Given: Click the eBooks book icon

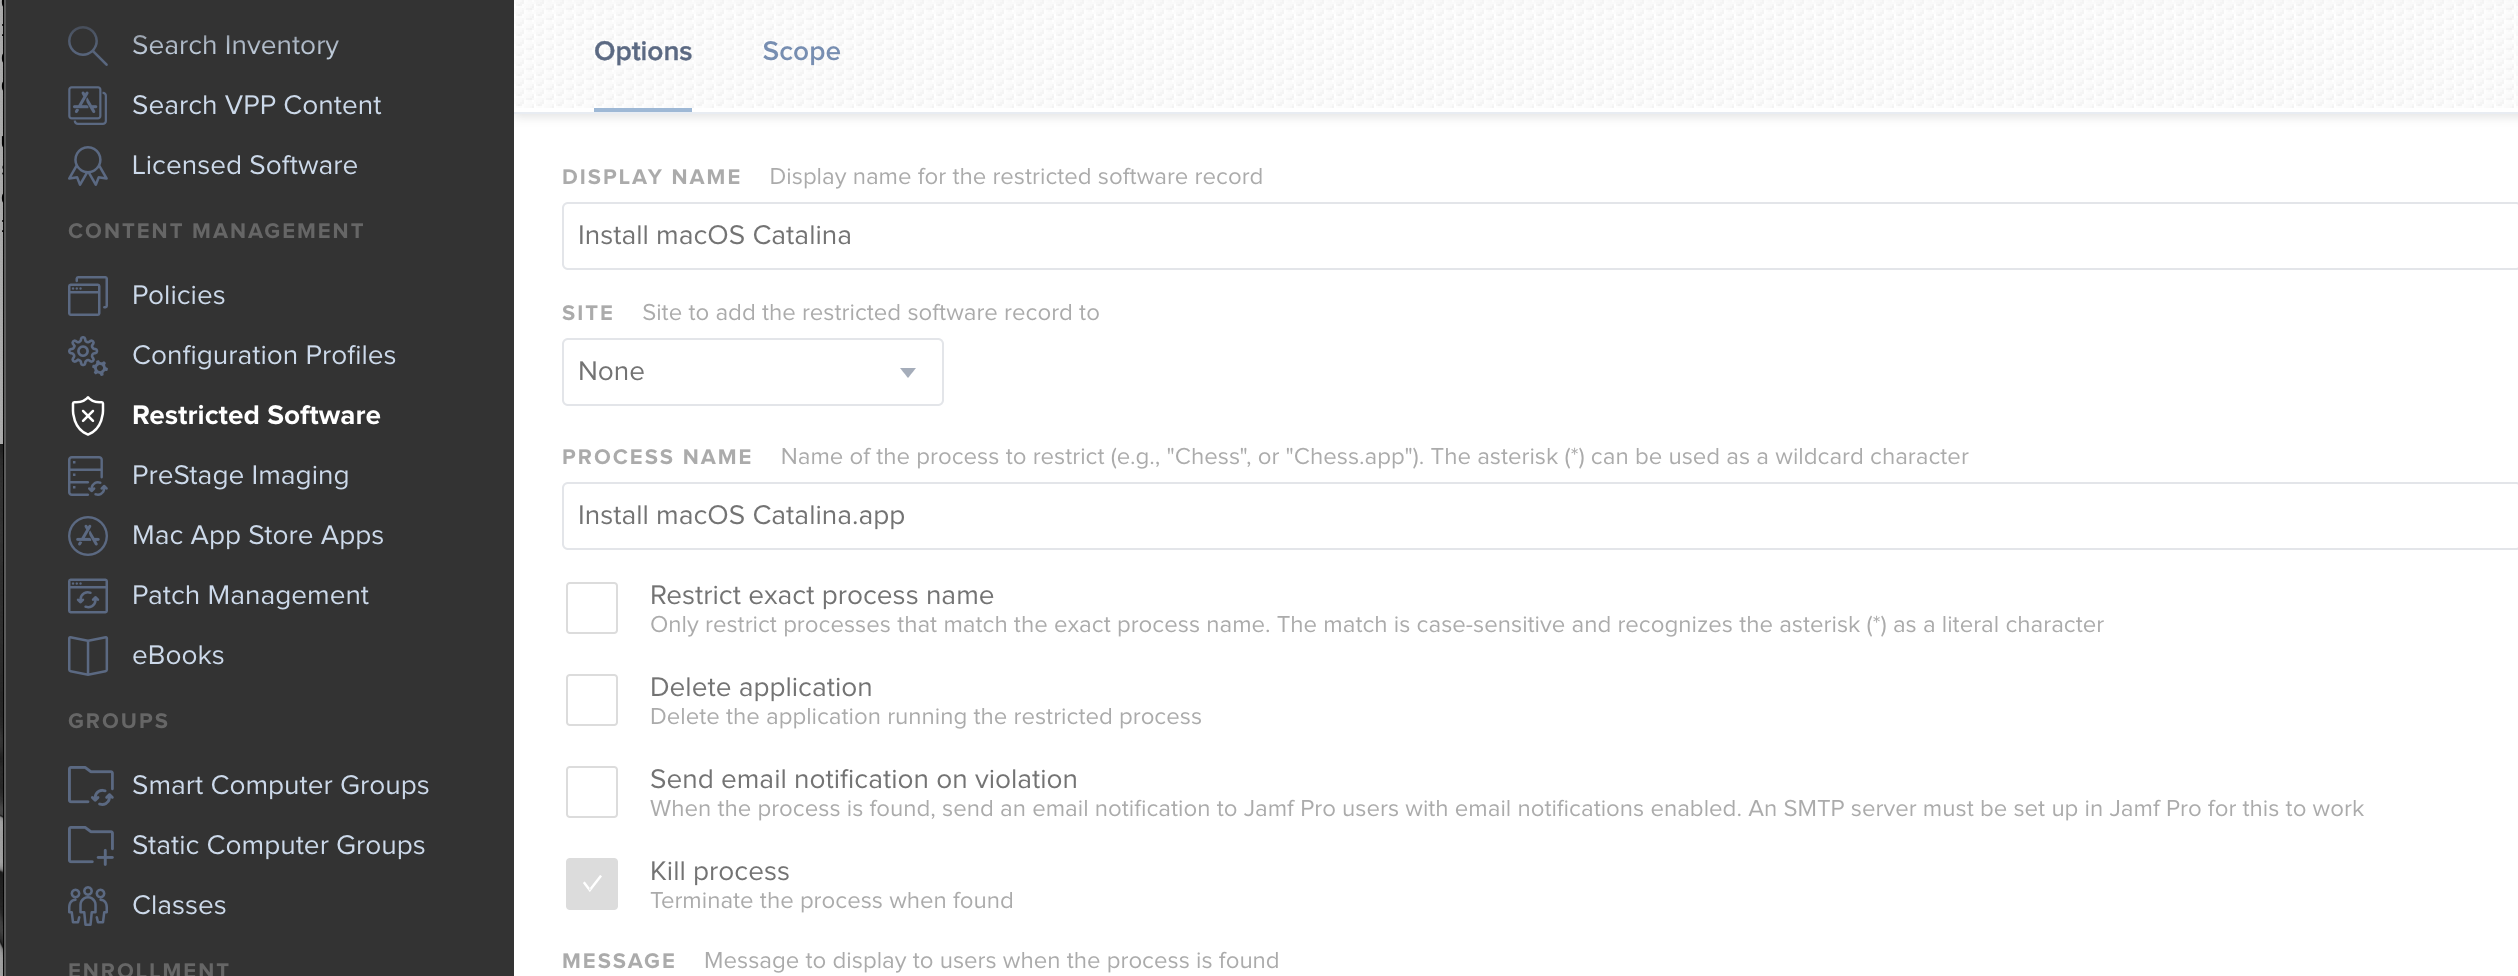Looking at the screenshot, I should click(88, 656).
